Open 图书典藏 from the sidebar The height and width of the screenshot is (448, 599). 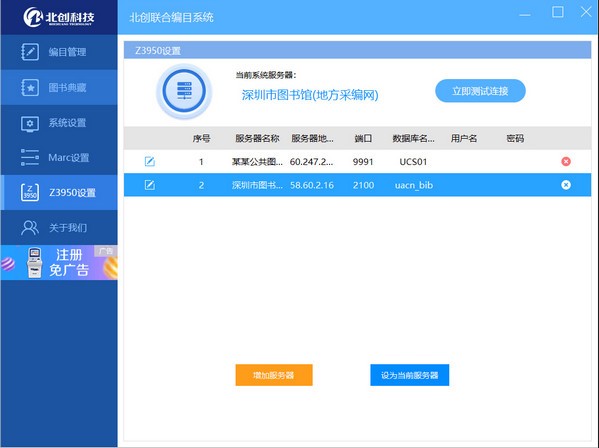[59, 87]
